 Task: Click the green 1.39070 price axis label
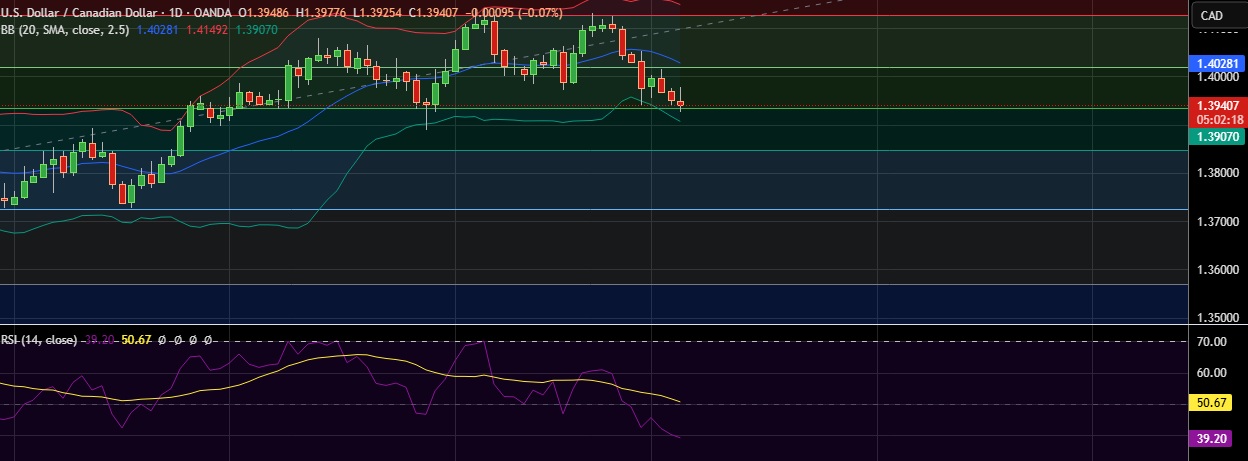pos(1218,137)
